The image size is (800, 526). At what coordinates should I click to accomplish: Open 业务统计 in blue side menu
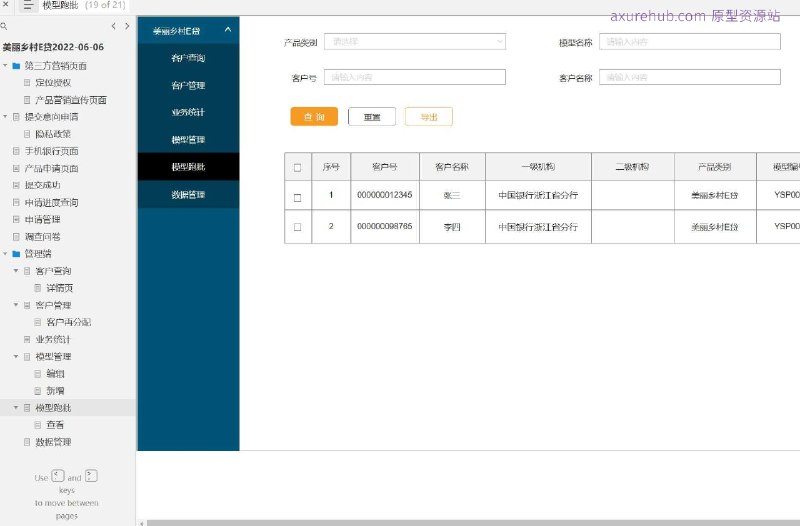click(x=188, y=112)
